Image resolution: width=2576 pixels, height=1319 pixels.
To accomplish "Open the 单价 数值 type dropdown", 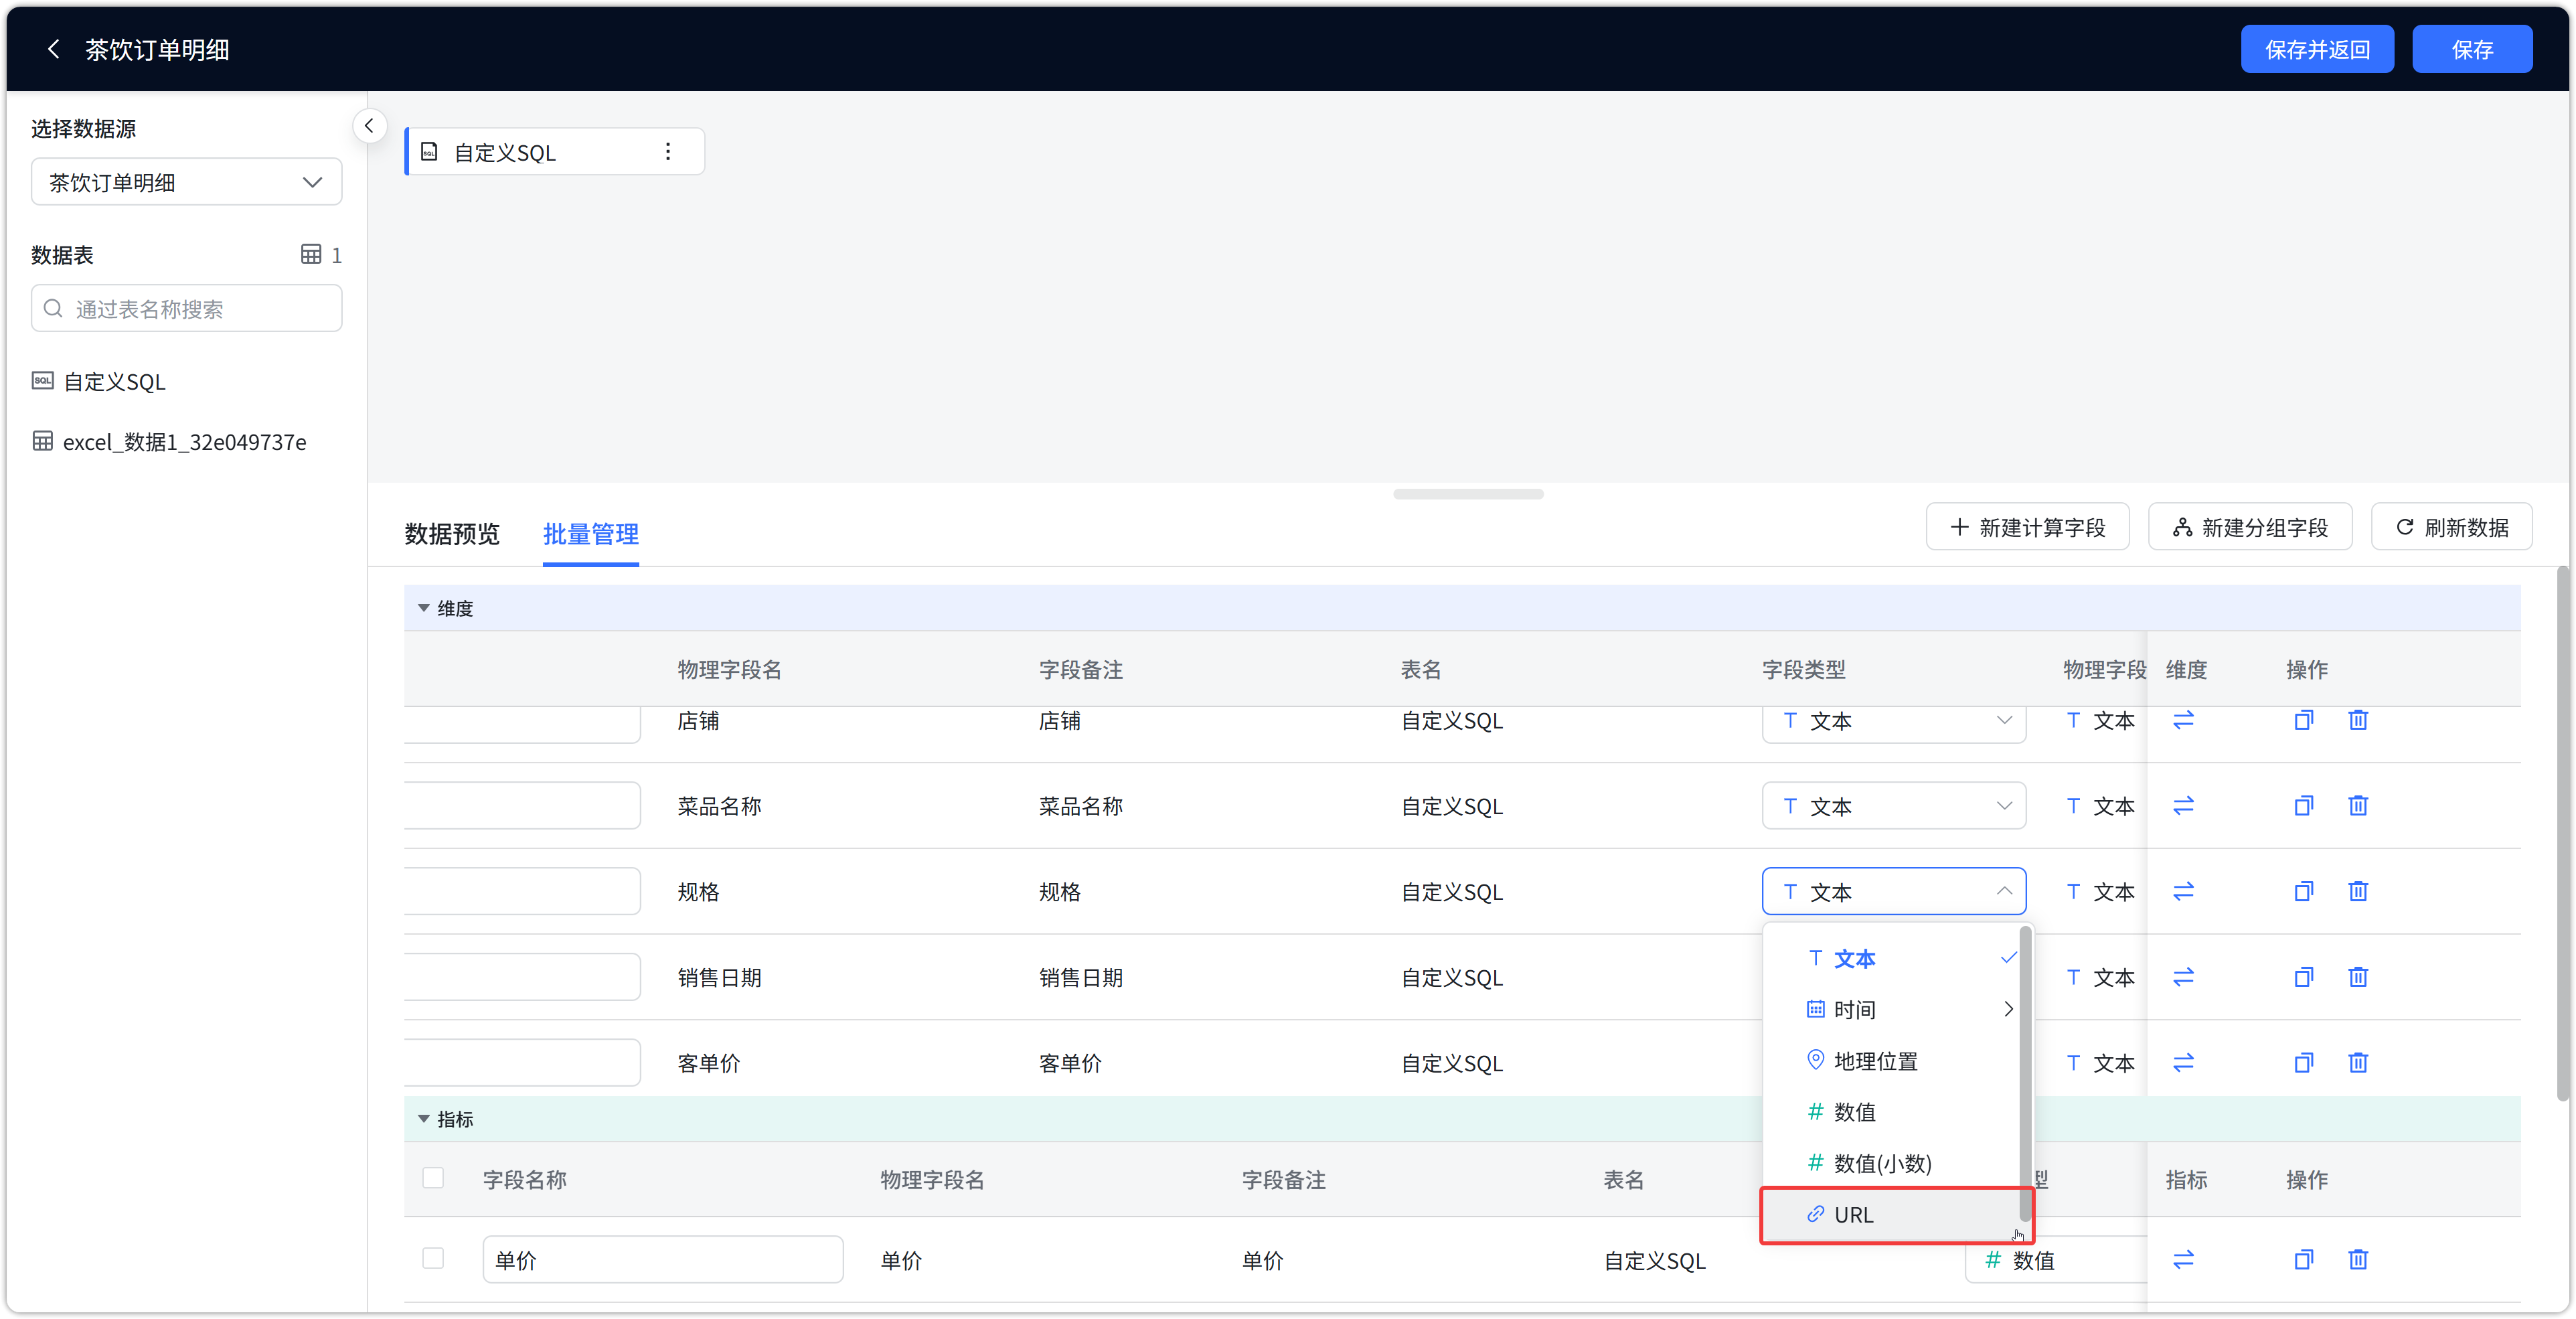I will (2056, 1260).
